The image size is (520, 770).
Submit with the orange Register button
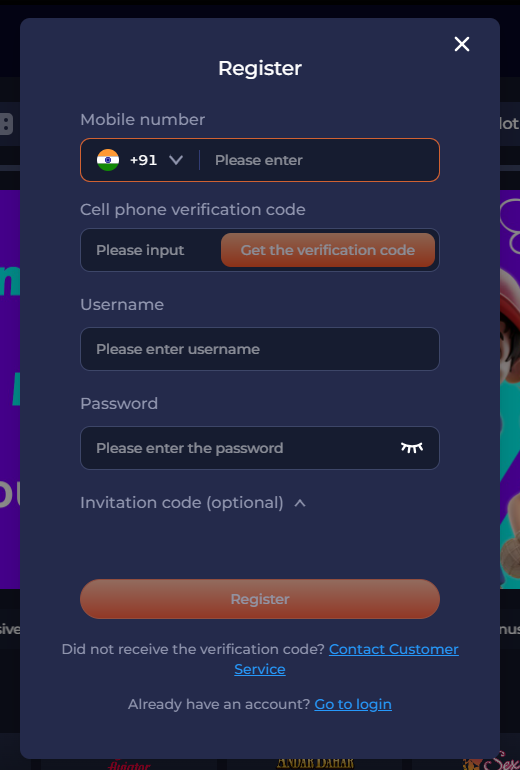[x=260, y=599]
